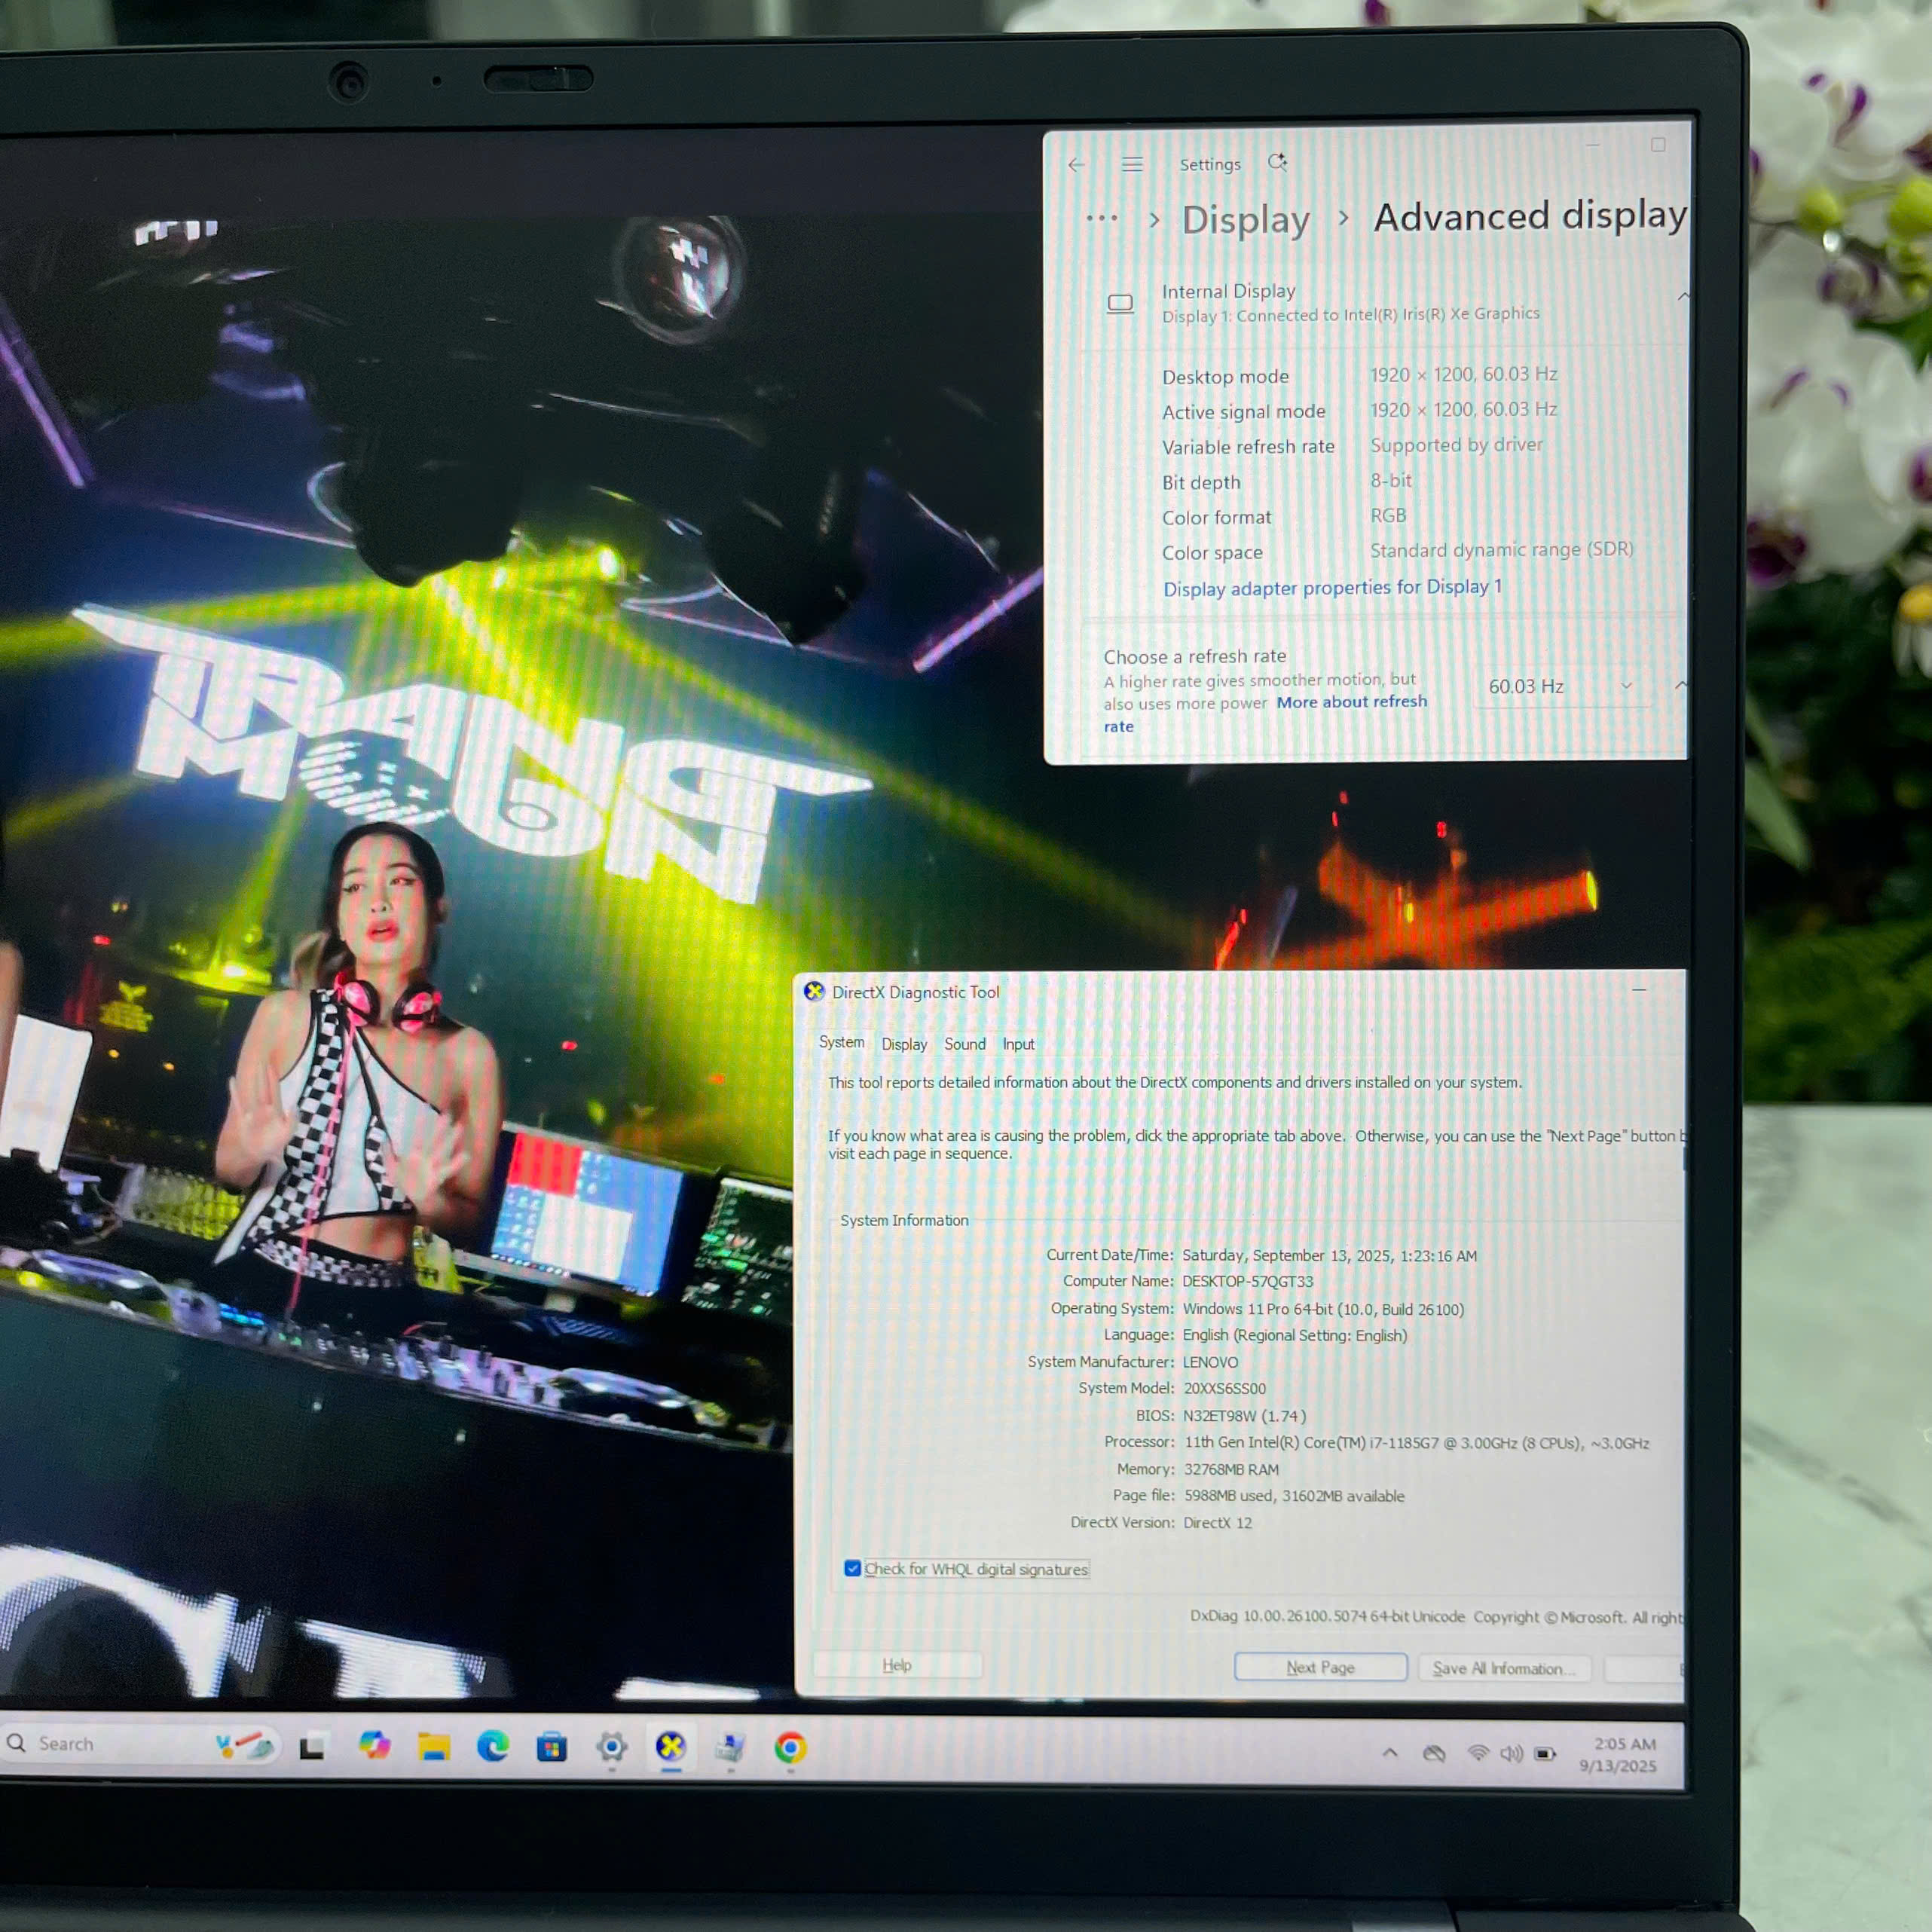1932x1932 pixels.
Task: Click the battery tray icon
Action: tap(1545, 1754)
